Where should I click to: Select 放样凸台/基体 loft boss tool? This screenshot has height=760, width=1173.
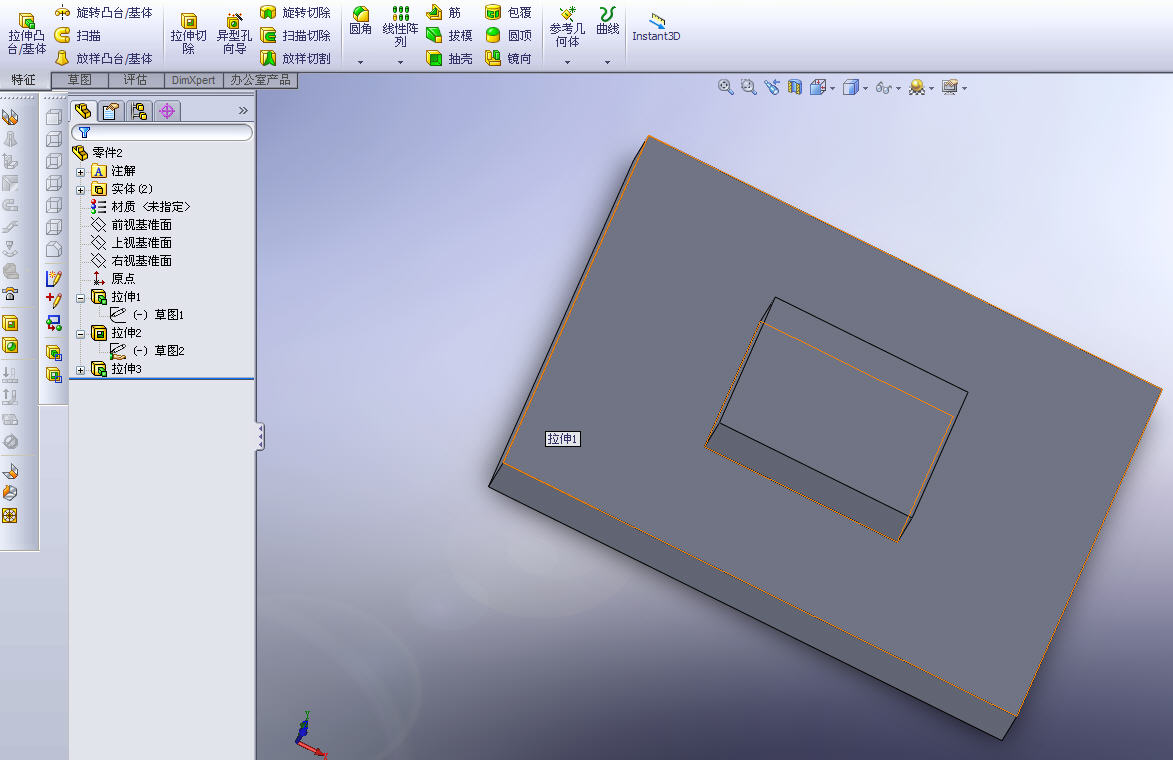pos(104,58)
